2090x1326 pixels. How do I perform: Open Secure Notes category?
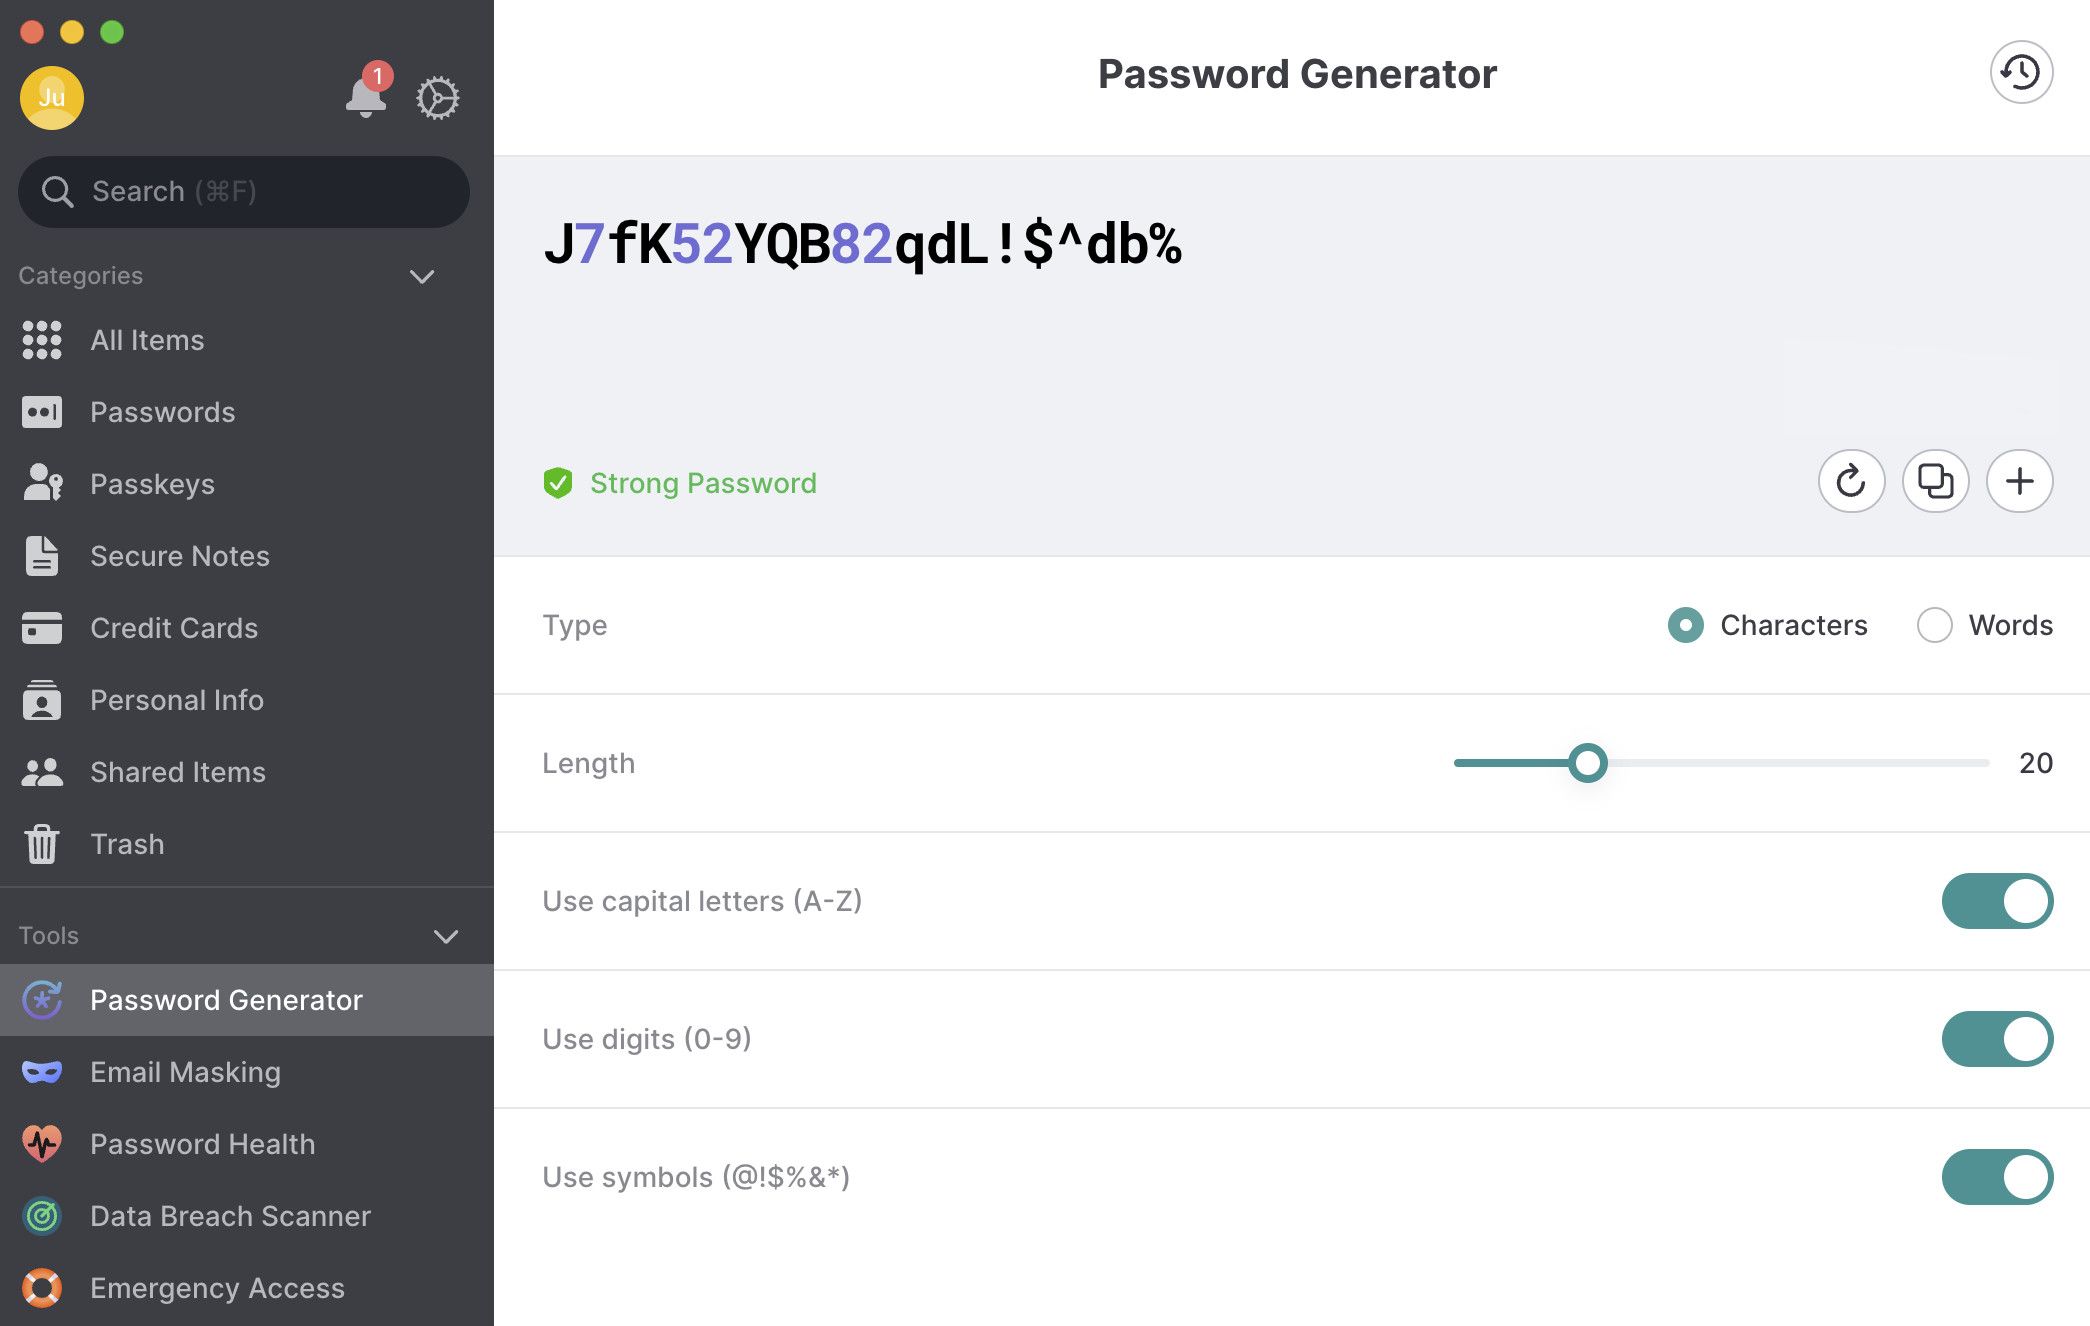click(x=180, y=555)
